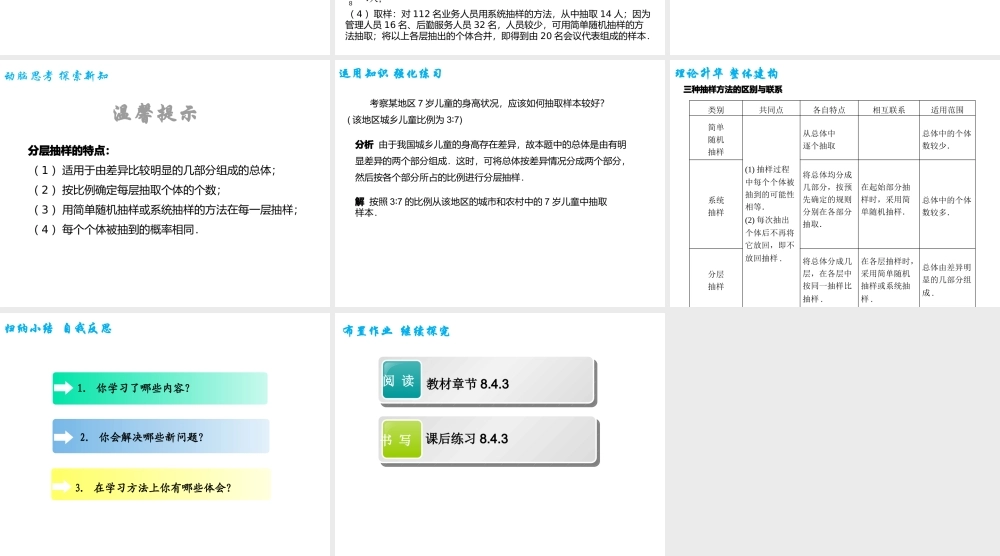Open the 归纳小结 自我反思 slide heading

coord(58,328)
